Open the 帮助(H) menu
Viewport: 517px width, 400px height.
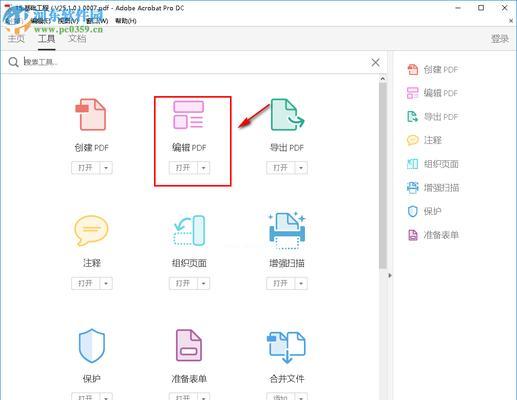pos(126,21)
